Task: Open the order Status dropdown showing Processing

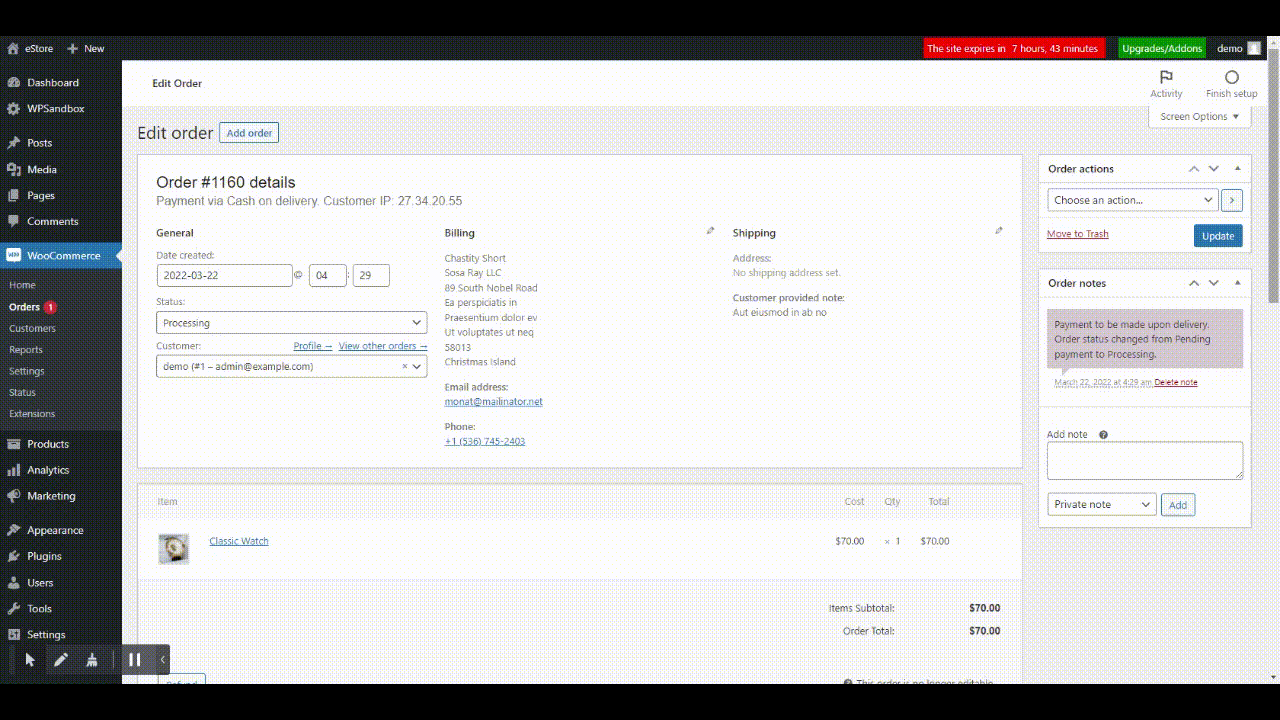Action: point(290,322)
